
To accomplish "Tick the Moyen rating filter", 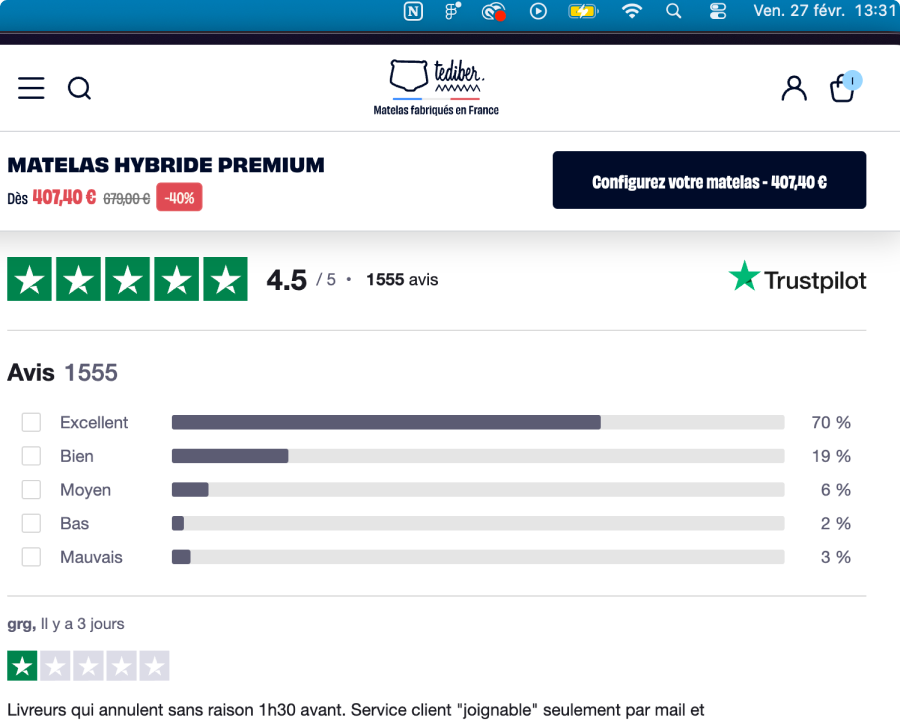I will 31,490.
